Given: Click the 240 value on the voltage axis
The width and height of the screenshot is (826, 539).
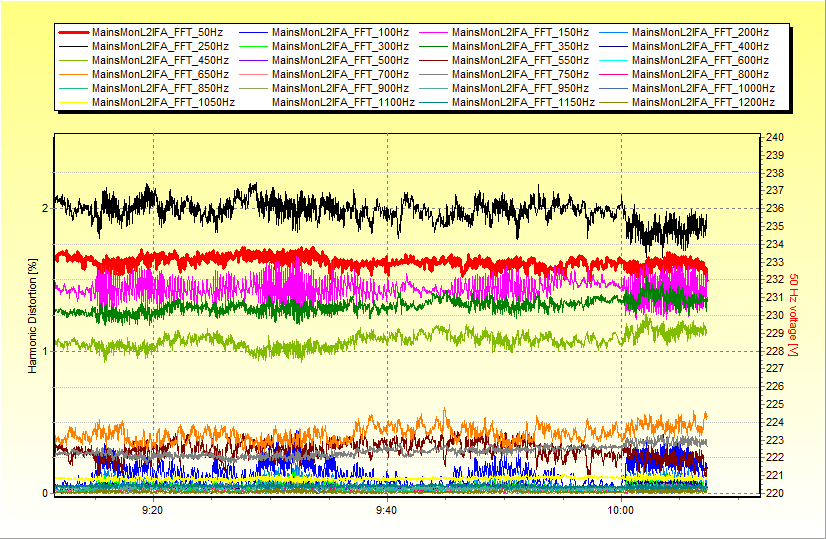Looking at the screenshot, I should (x=774, y=137).
